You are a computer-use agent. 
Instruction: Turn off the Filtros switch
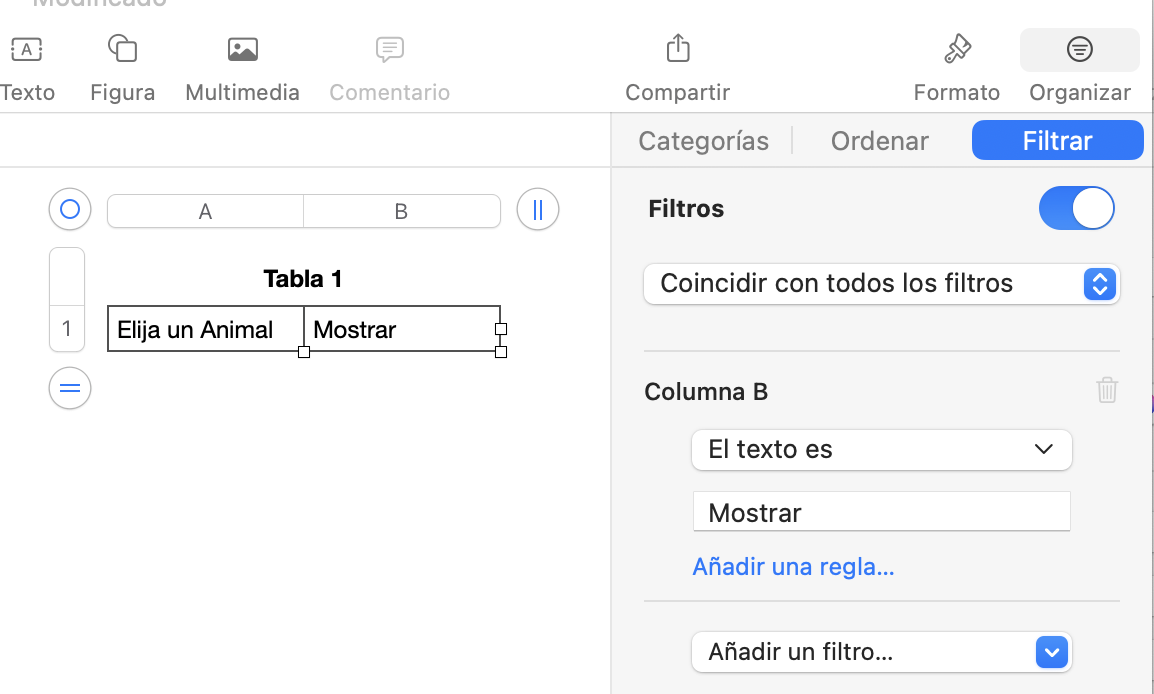(1077, 208)
